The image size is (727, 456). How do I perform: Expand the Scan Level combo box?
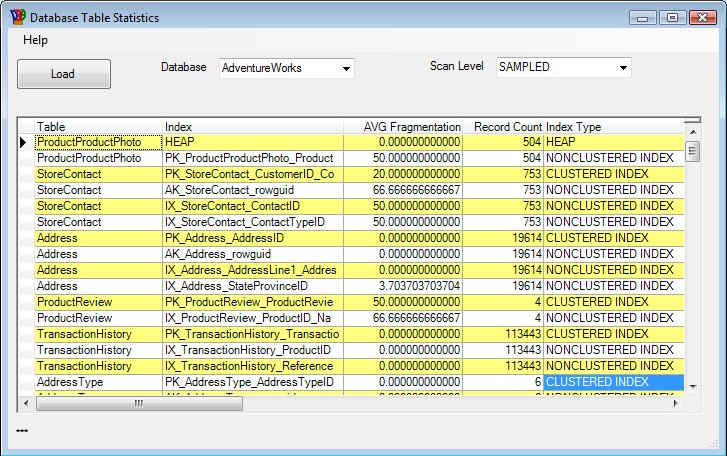(x=623, y=68)
